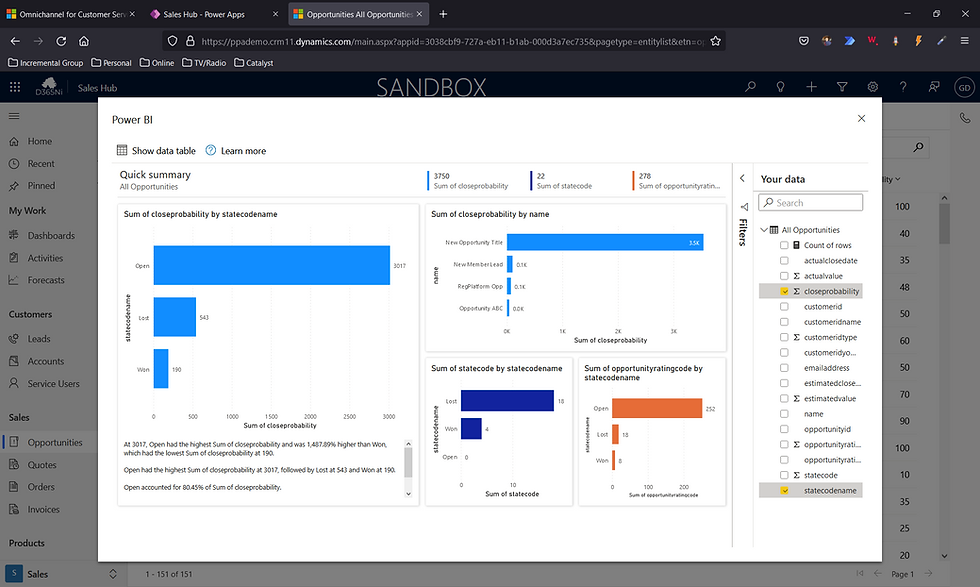Check the estimatedvalue field
The width and height of the screenshot is (980, 587).
coord(784,398)
